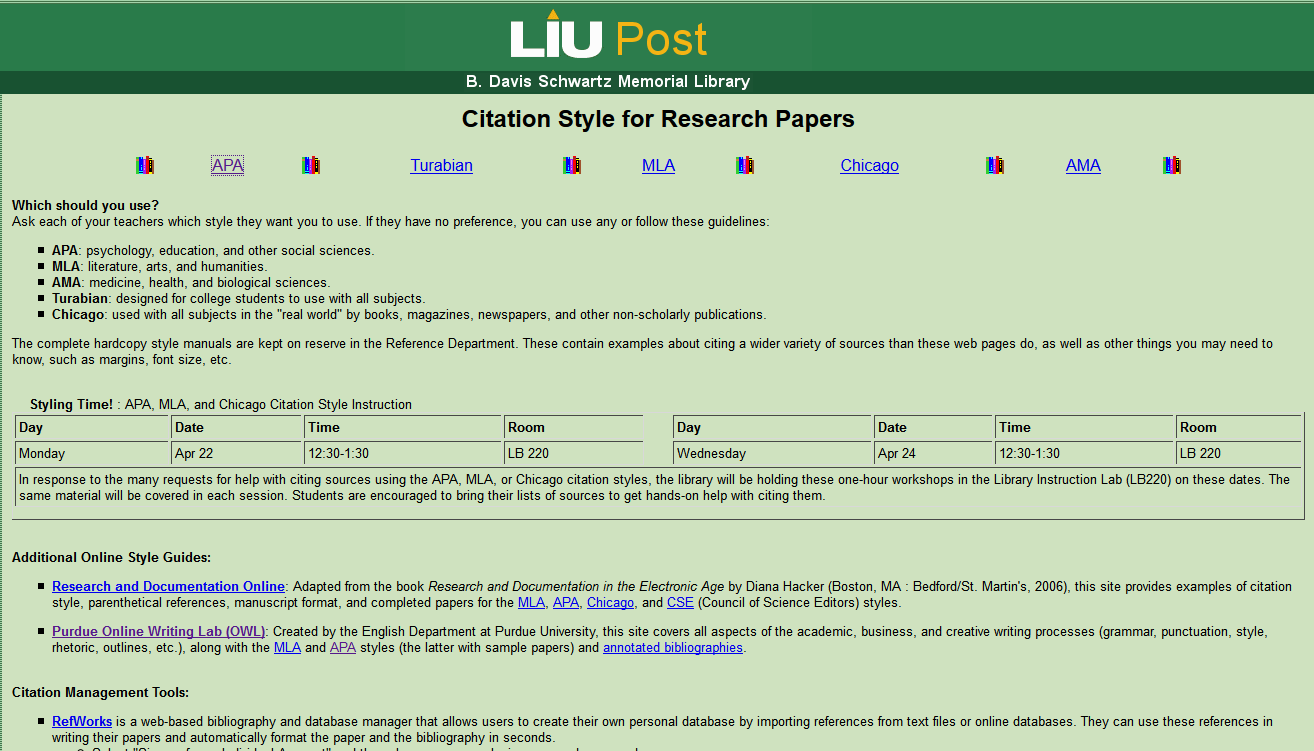The height and width of the screenshot is (751, 1314).
Task: Click the Apr 22 date cell
Action: point(237,453)
